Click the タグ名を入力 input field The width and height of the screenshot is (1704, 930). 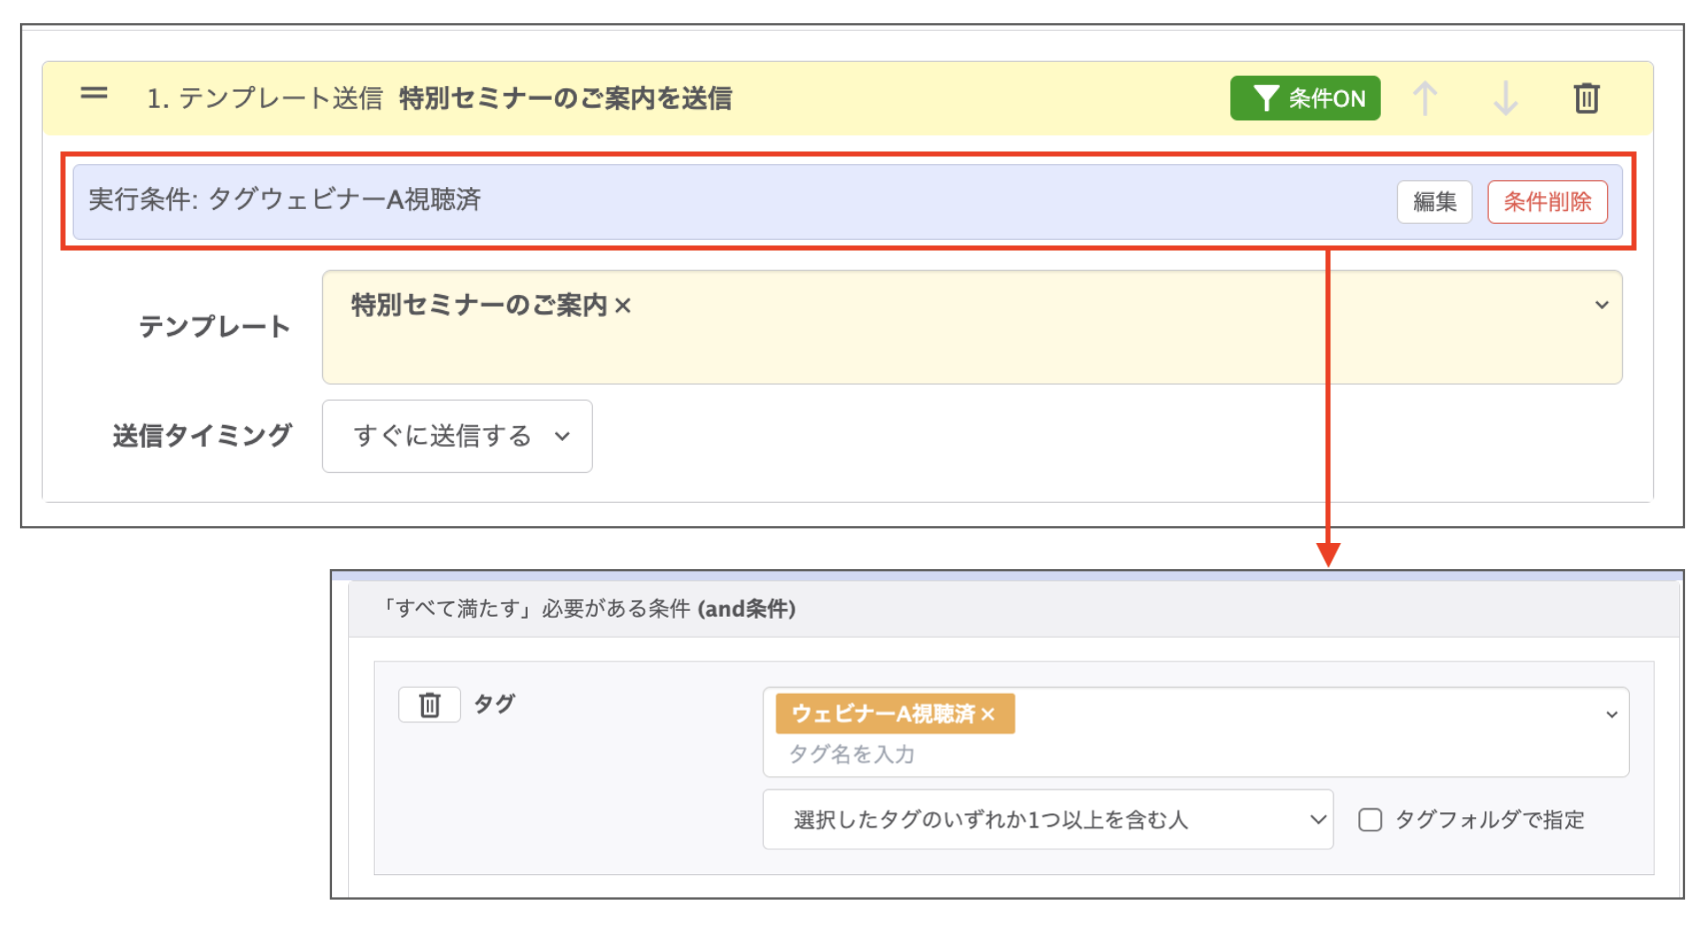click(x=1000, y=754)
